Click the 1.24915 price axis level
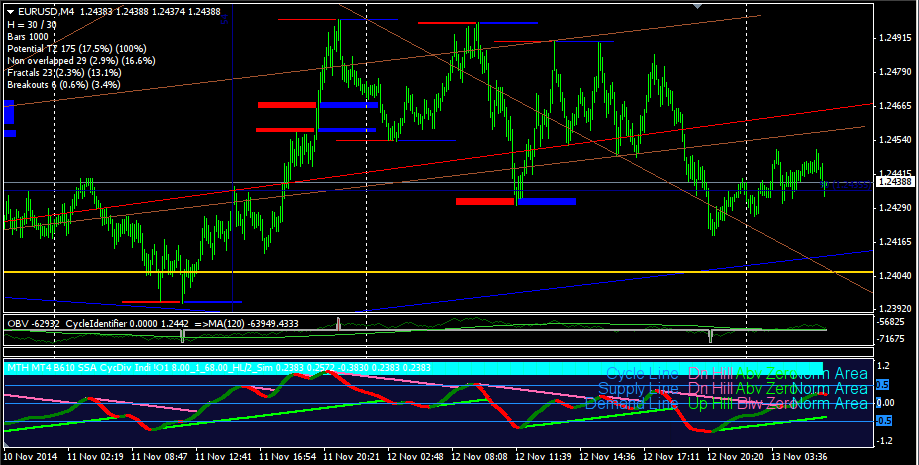This screenshot has width=919, height=465. coord(895,38)
